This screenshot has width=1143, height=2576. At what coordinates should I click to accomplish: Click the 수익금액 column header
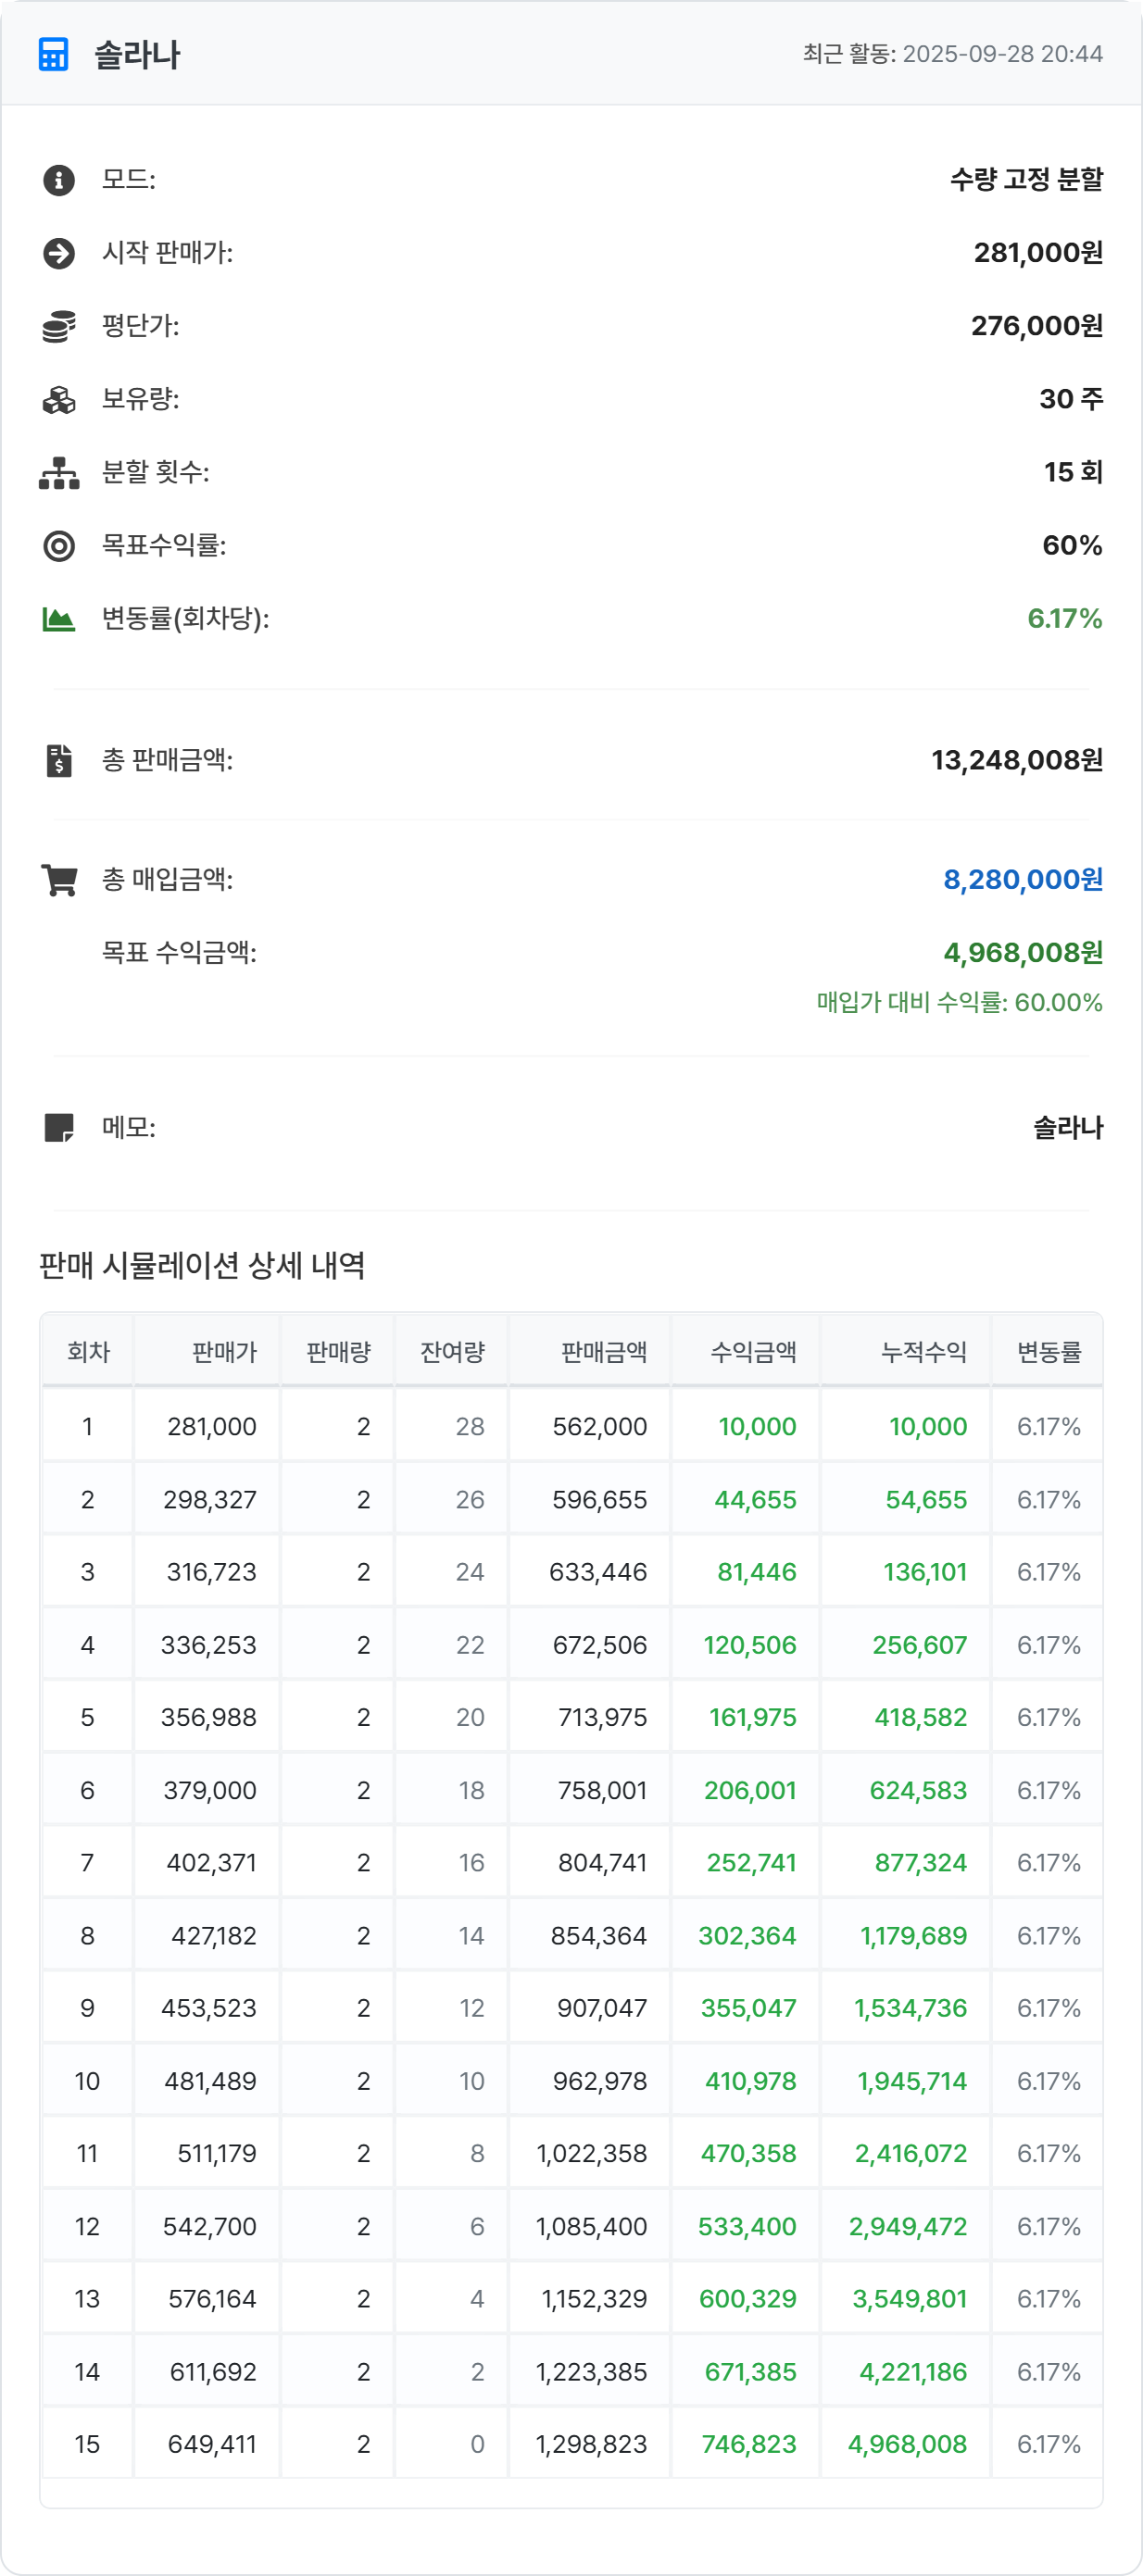753,1352
